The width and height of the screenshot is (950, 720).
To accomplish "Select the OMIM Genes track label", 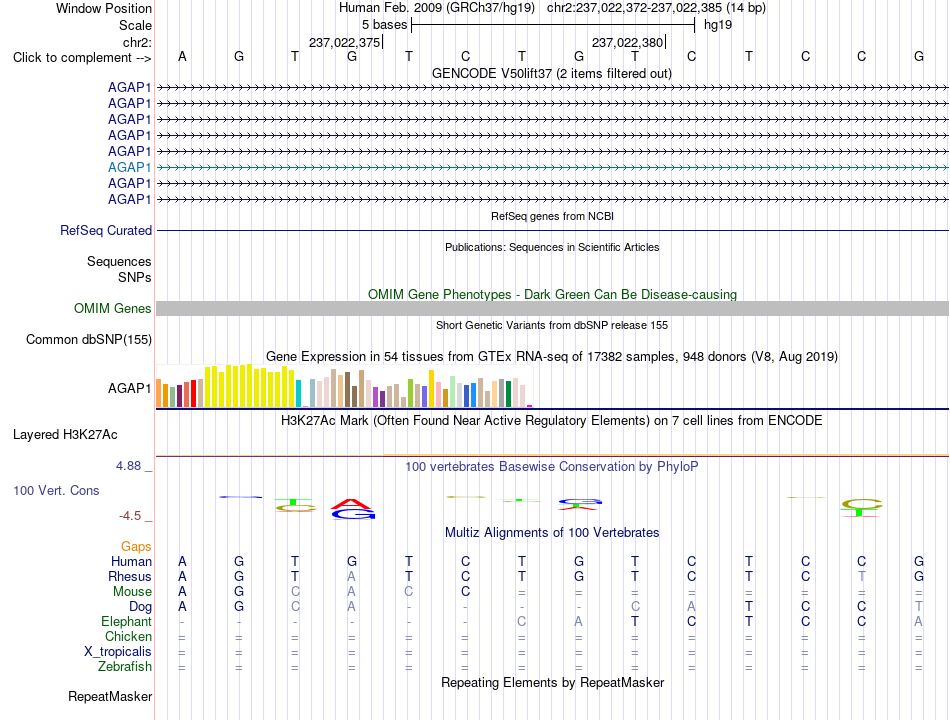I will [112, 308].
